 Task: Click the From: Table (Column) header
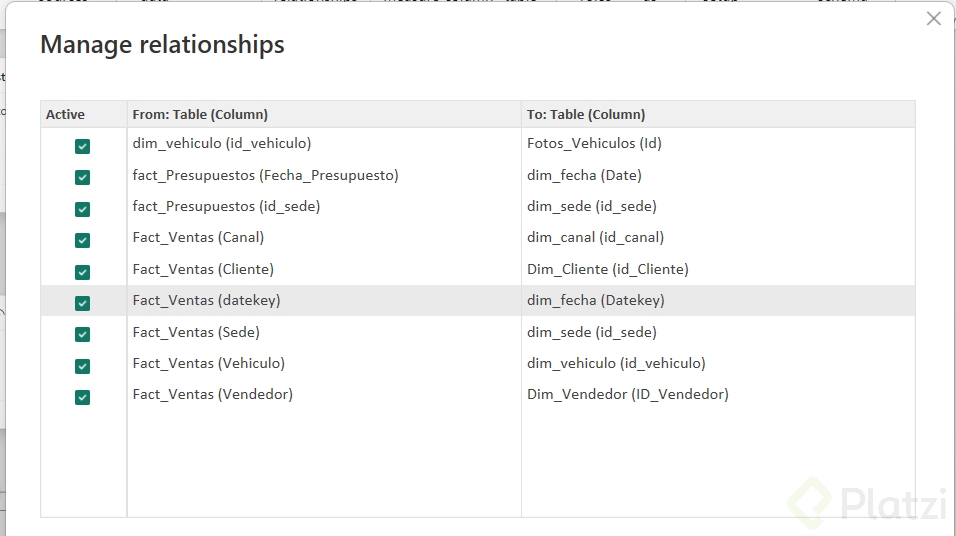click(x=200, y=115)
